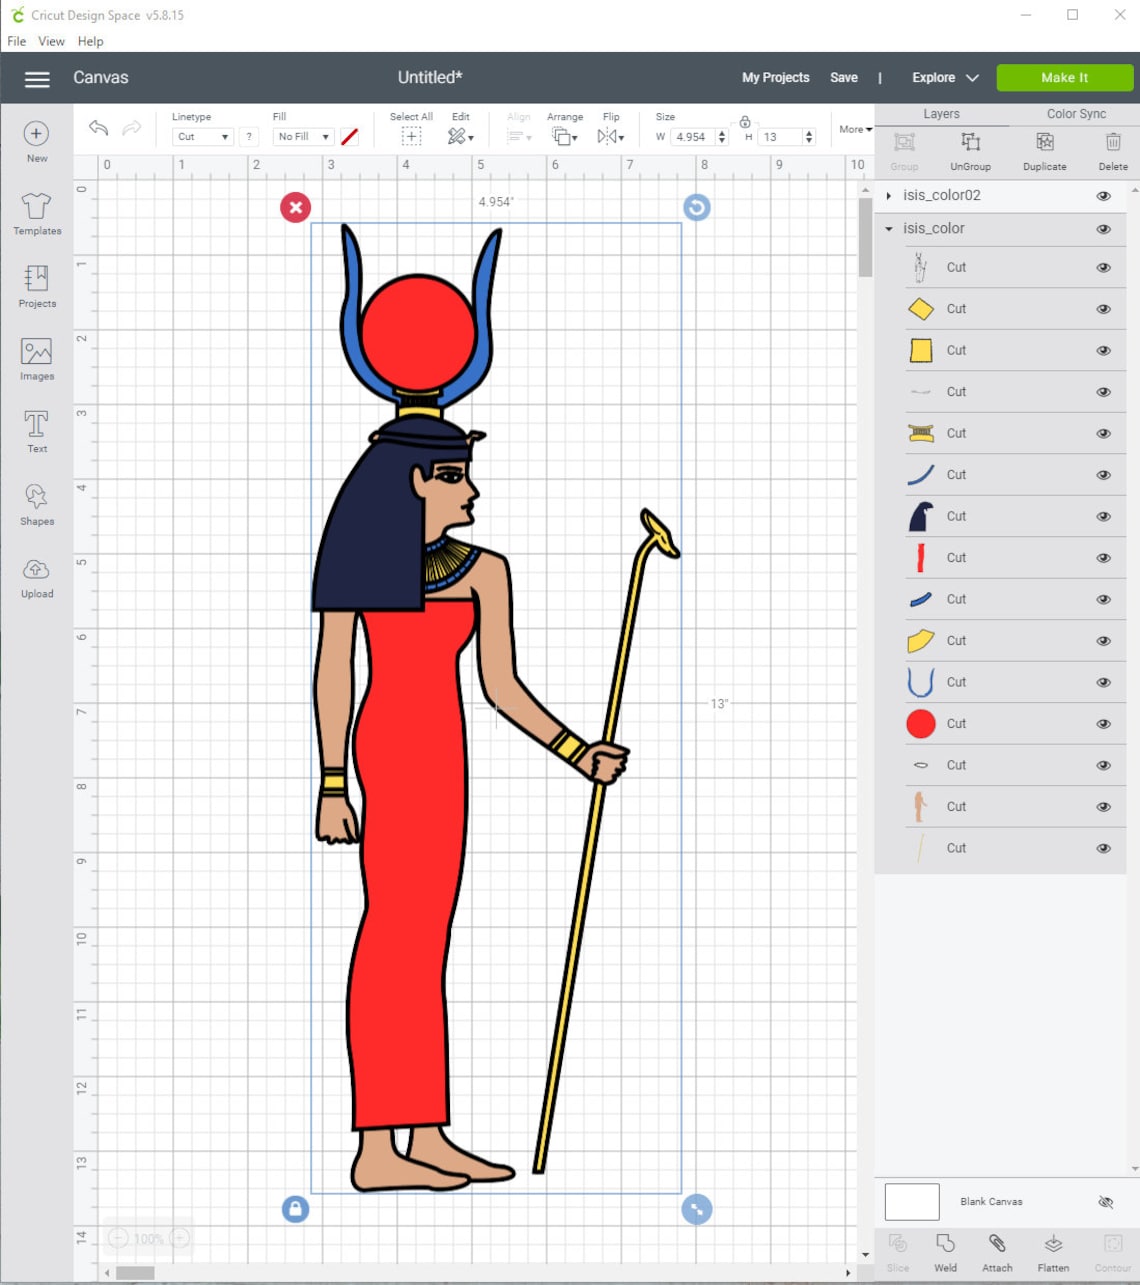Viewport: 1140px width, 1285px height.
Task: Open the Fill dropdown
Action: click(302, 136)
